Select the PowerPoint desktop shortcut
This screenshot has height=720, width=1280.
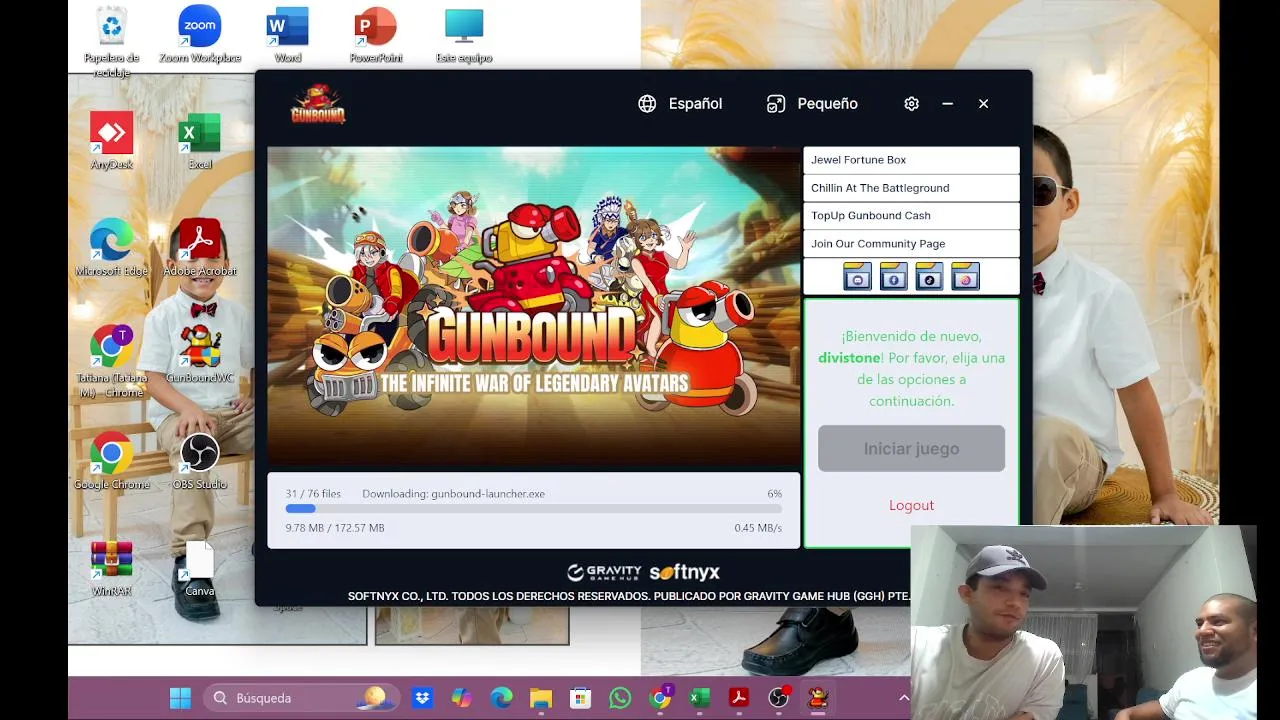coord(376,35)
